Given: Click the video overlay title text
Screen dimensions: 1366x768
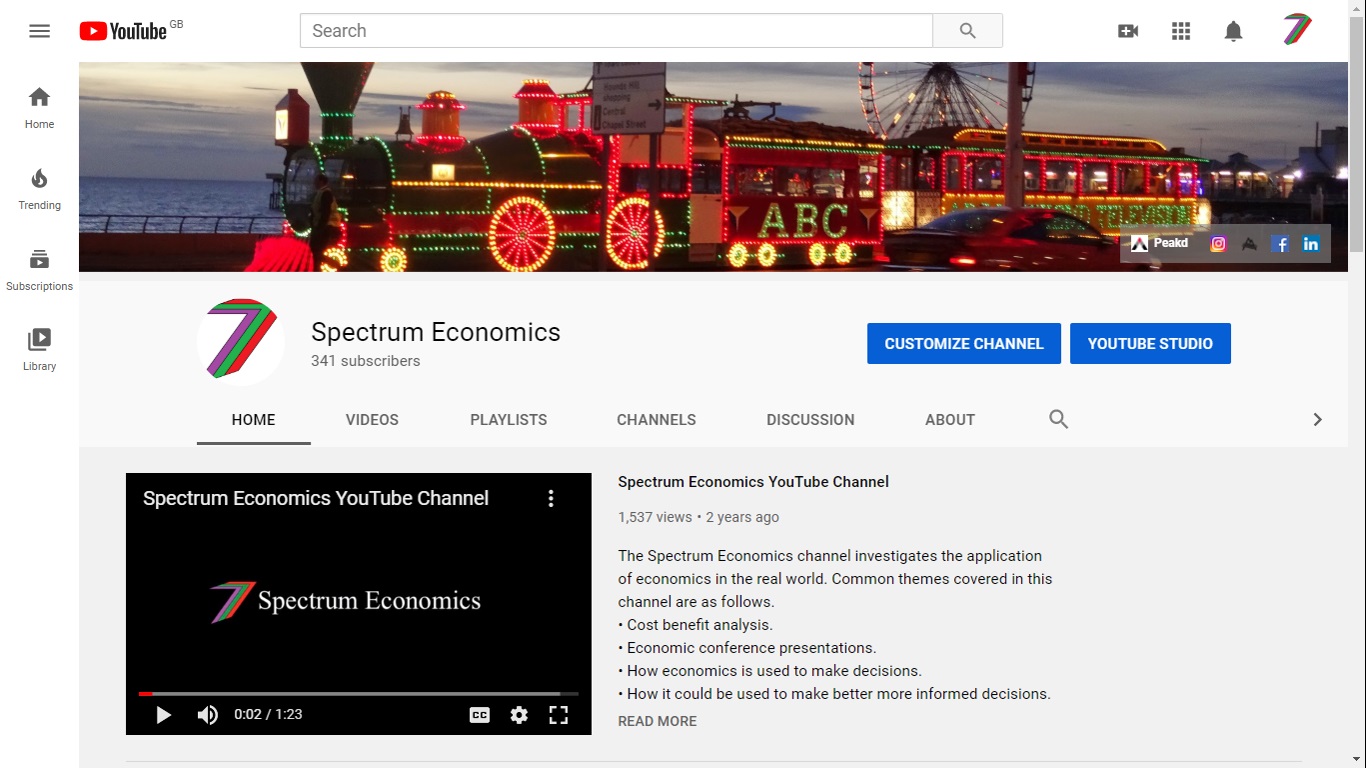Looking at the screenshot, I should (315, 498).
